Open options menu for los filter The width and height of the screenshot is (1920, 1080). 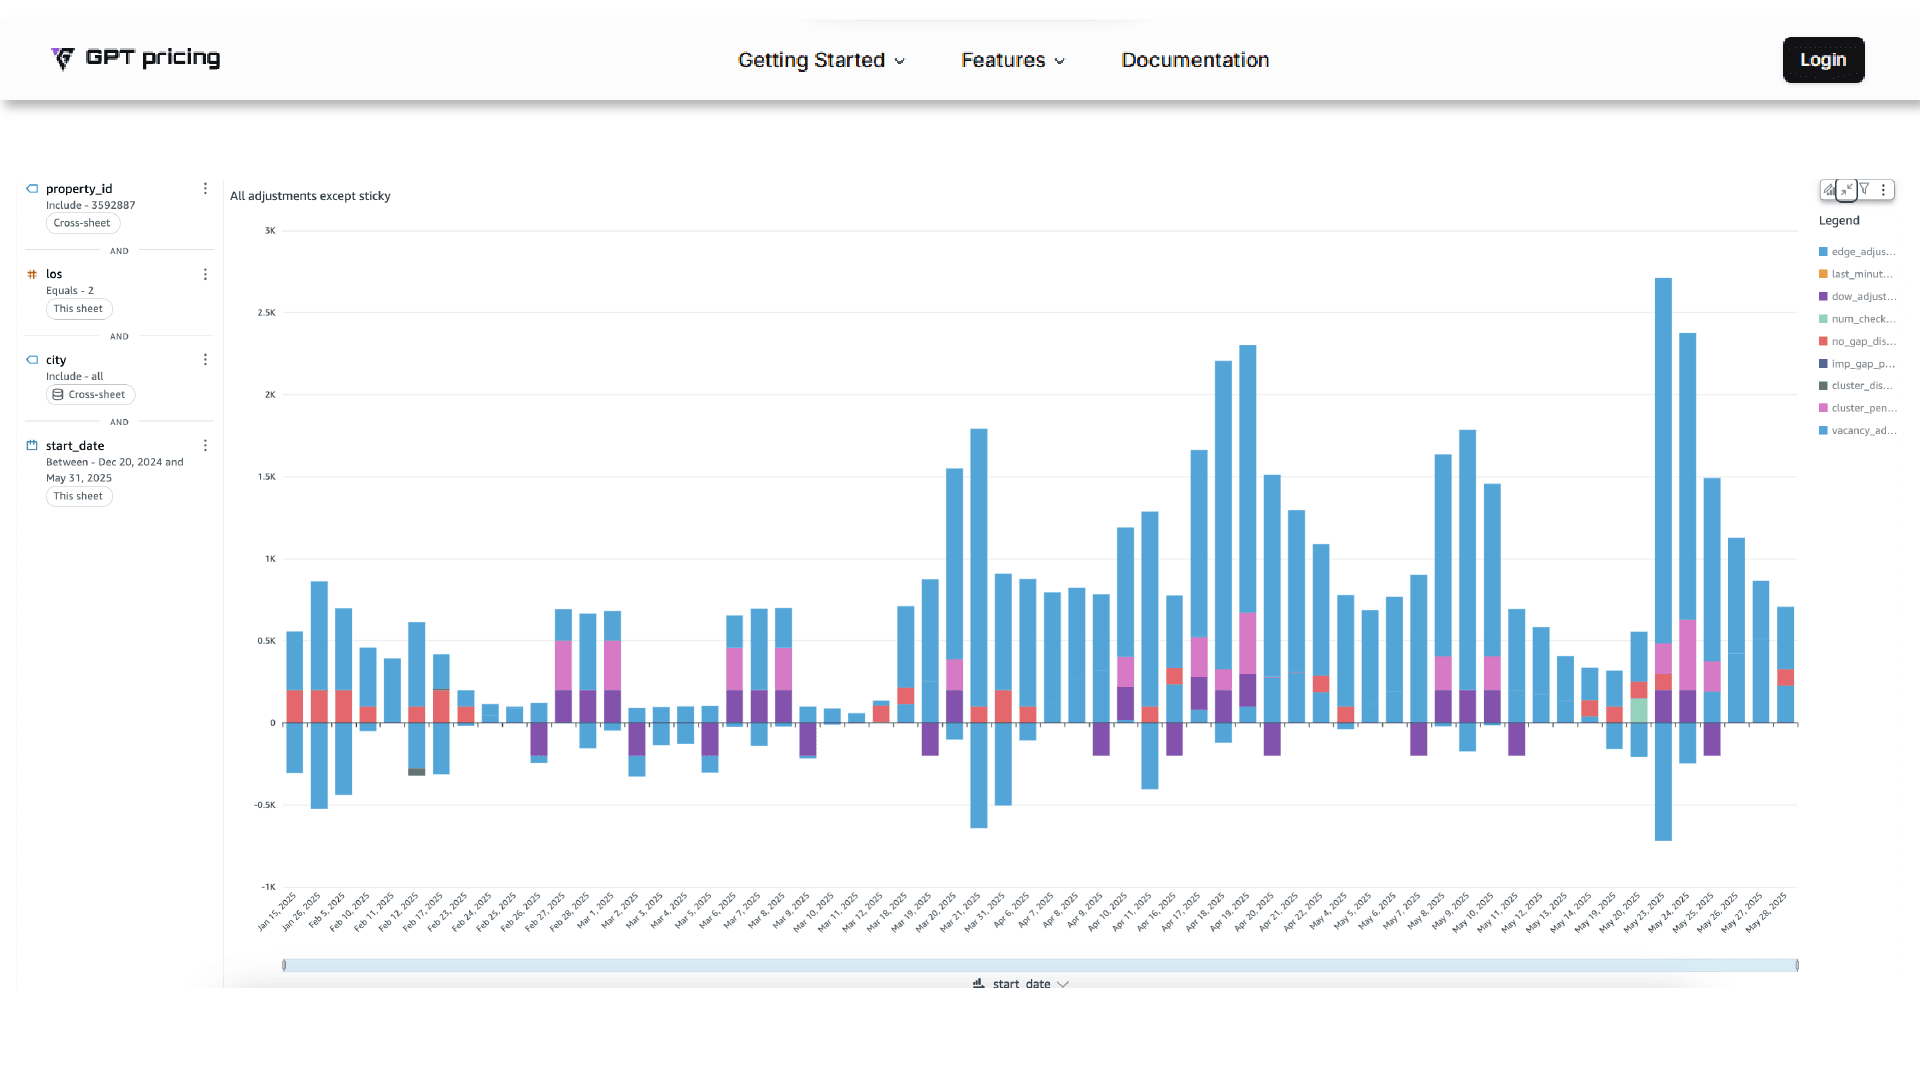(x=205, y=274)
